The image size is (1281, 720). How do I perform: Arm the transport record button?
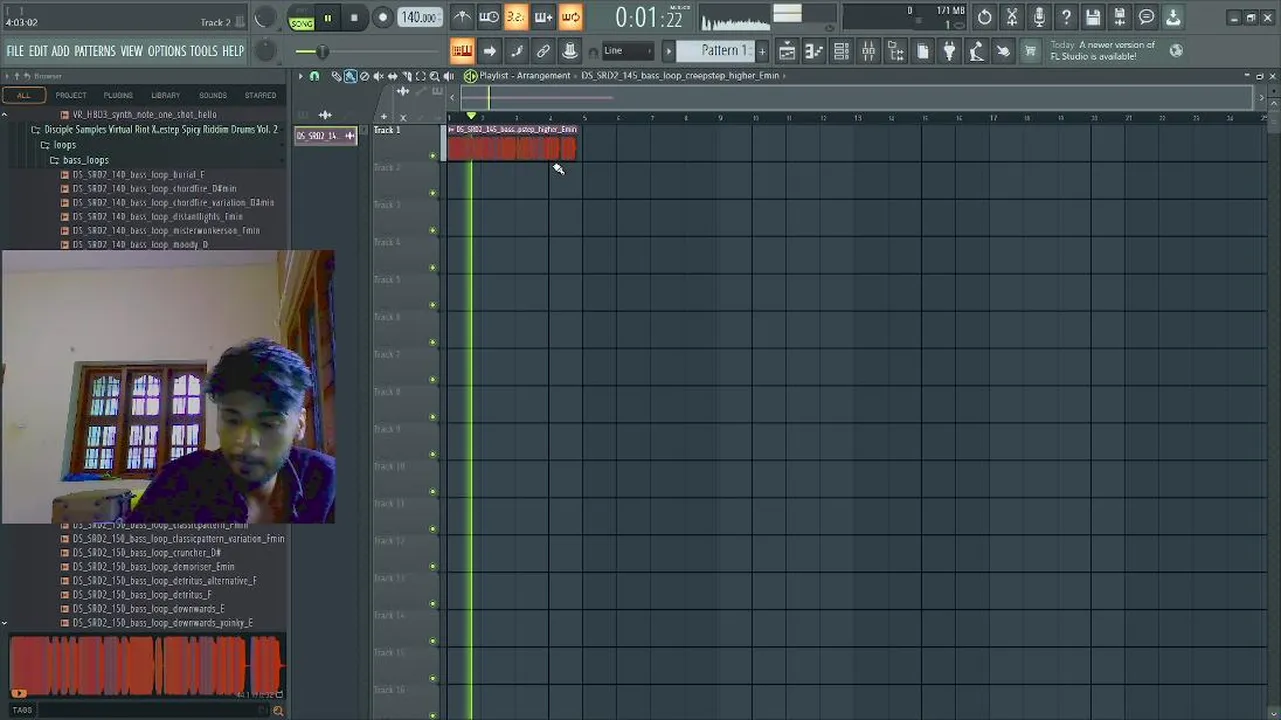tap(382, 18)
